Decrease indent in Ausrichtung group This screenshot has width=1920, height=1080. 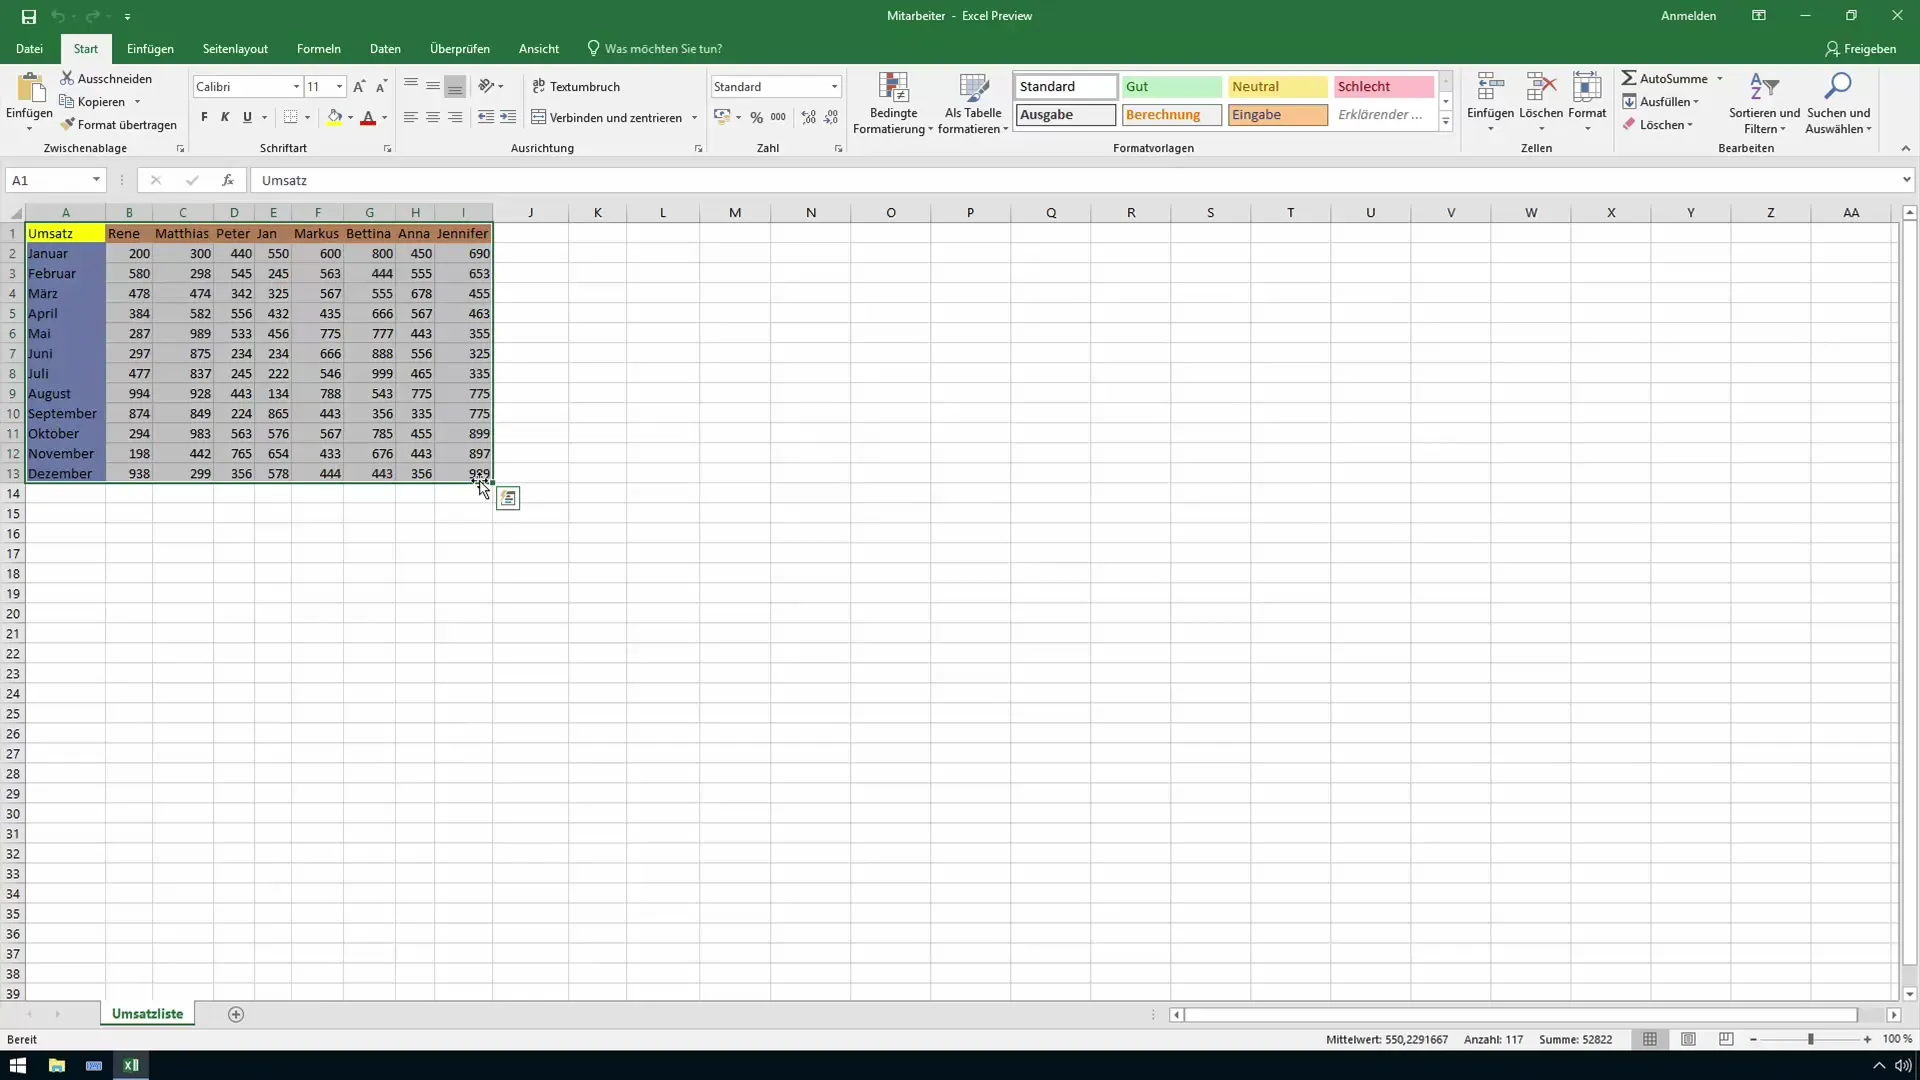(486, 117)
